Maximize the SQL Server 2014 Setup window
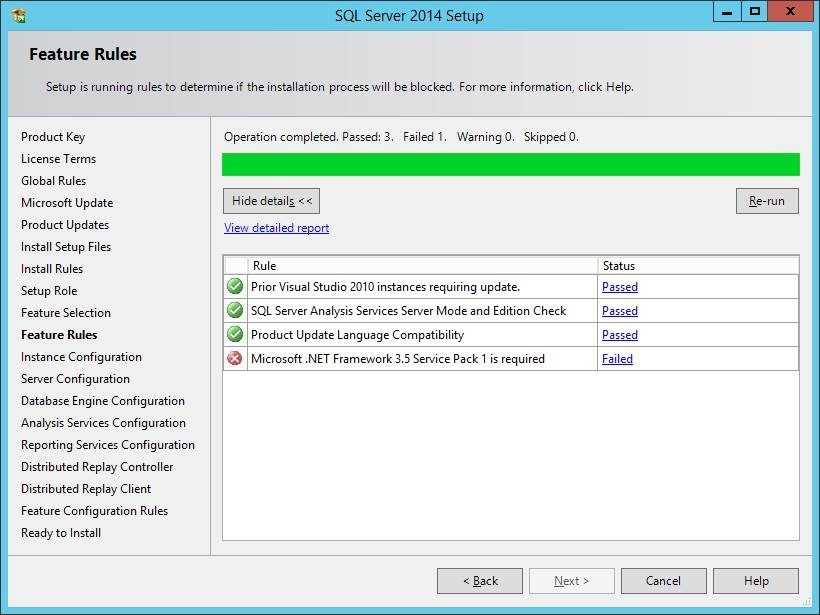Screen dimensions: 820x615 (x=755, y=12)
